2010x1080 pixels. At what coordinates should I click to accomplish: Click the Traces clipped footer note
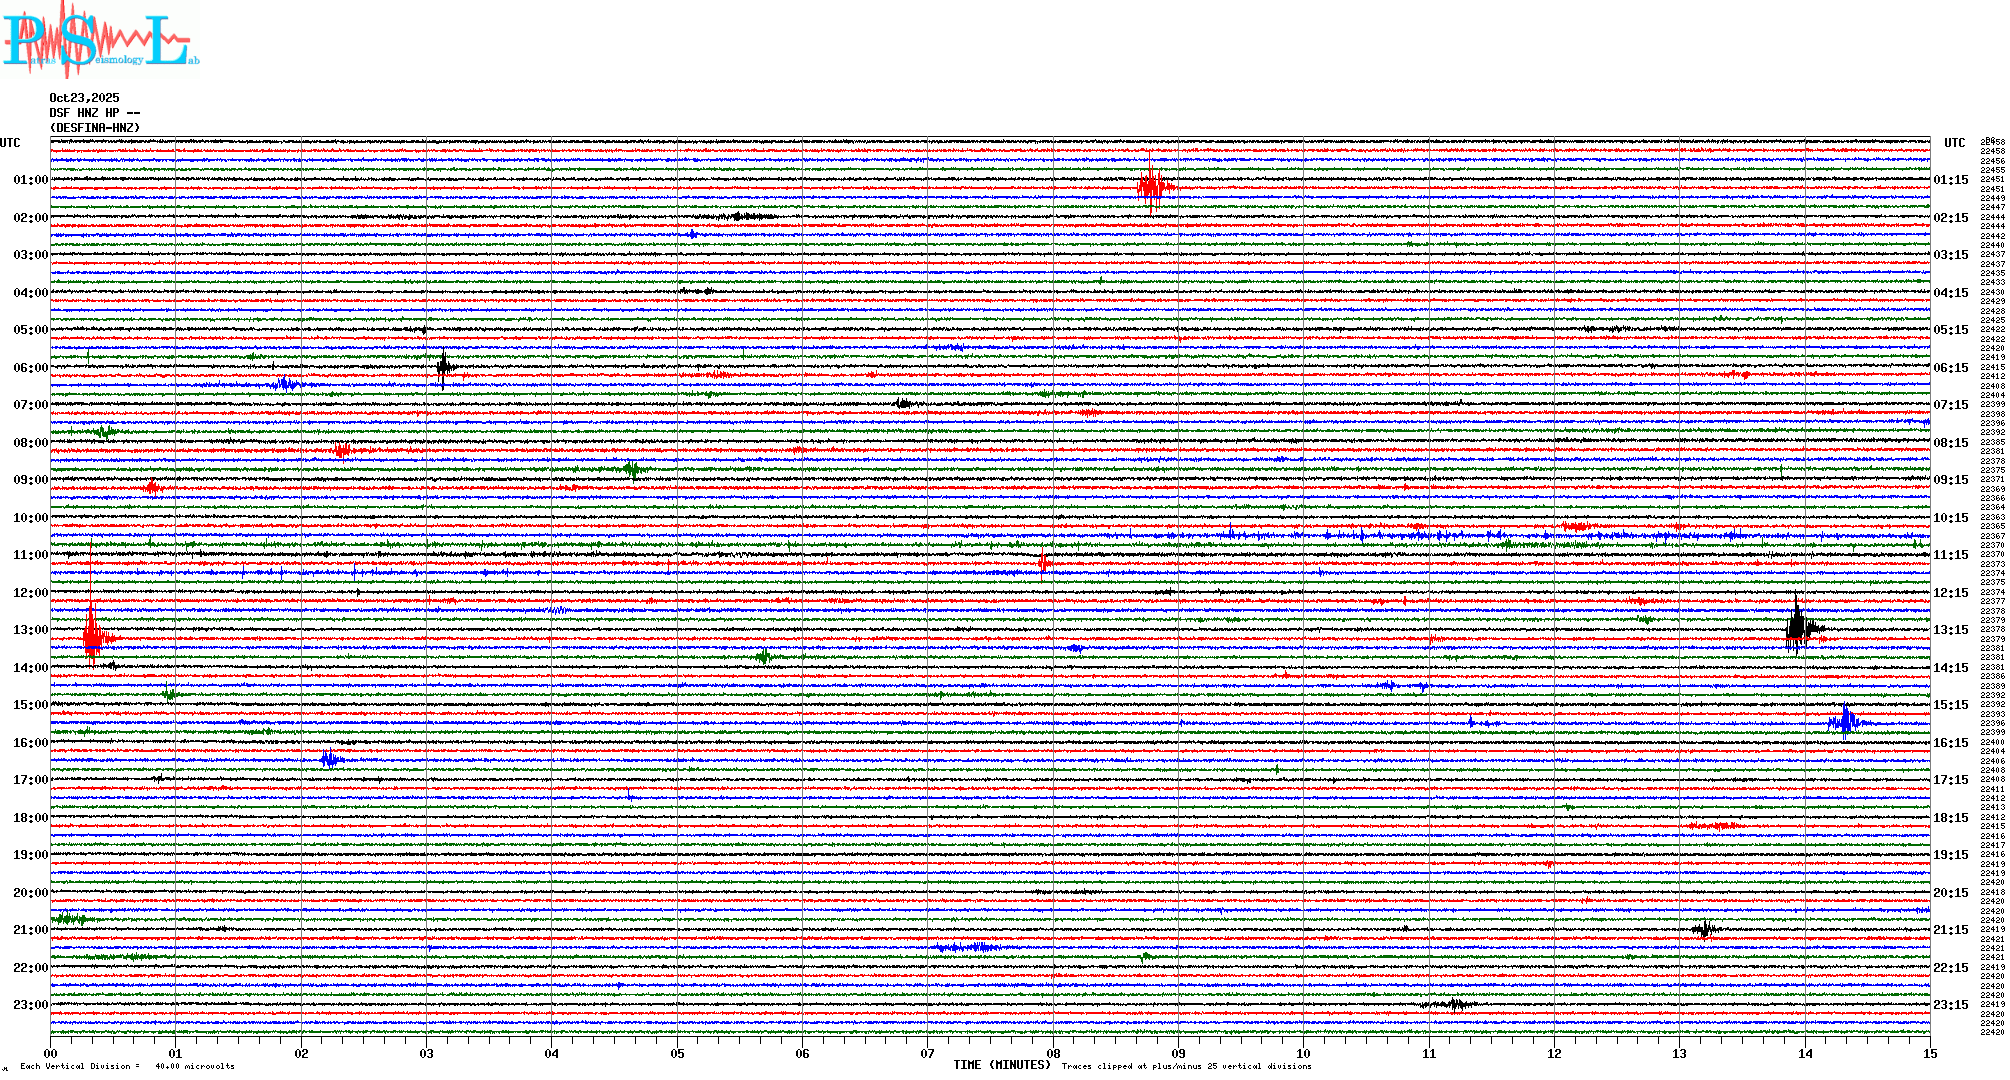(x=1186, y=1066)
